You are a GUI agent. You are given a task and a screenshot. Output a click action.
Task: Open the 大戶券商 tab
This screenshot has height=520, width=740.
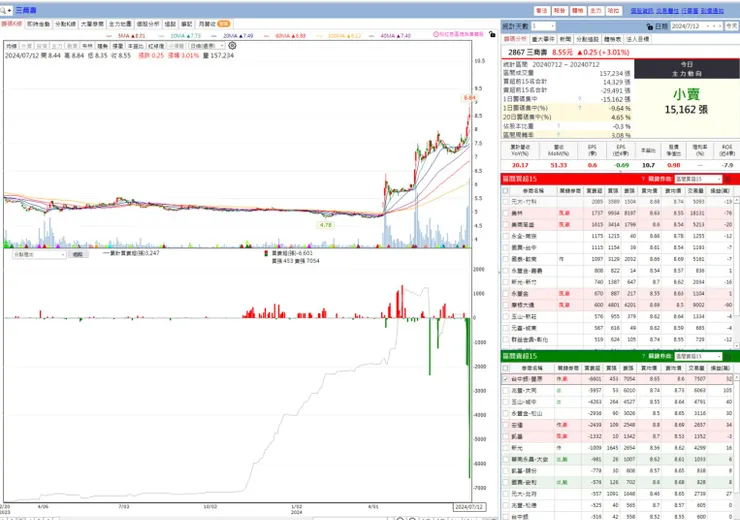92,24
